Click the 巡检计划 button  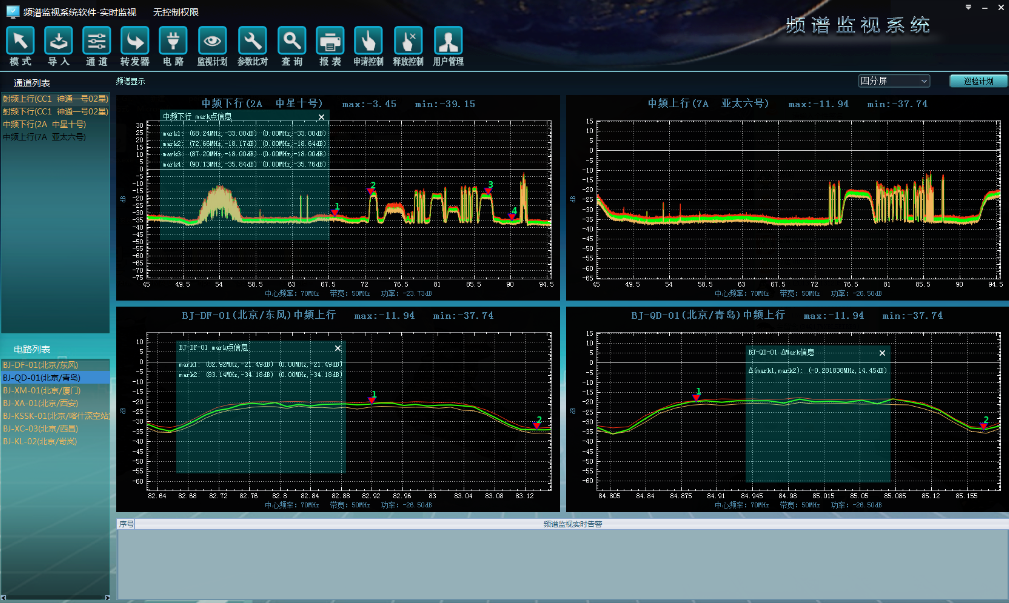[977, 81]
